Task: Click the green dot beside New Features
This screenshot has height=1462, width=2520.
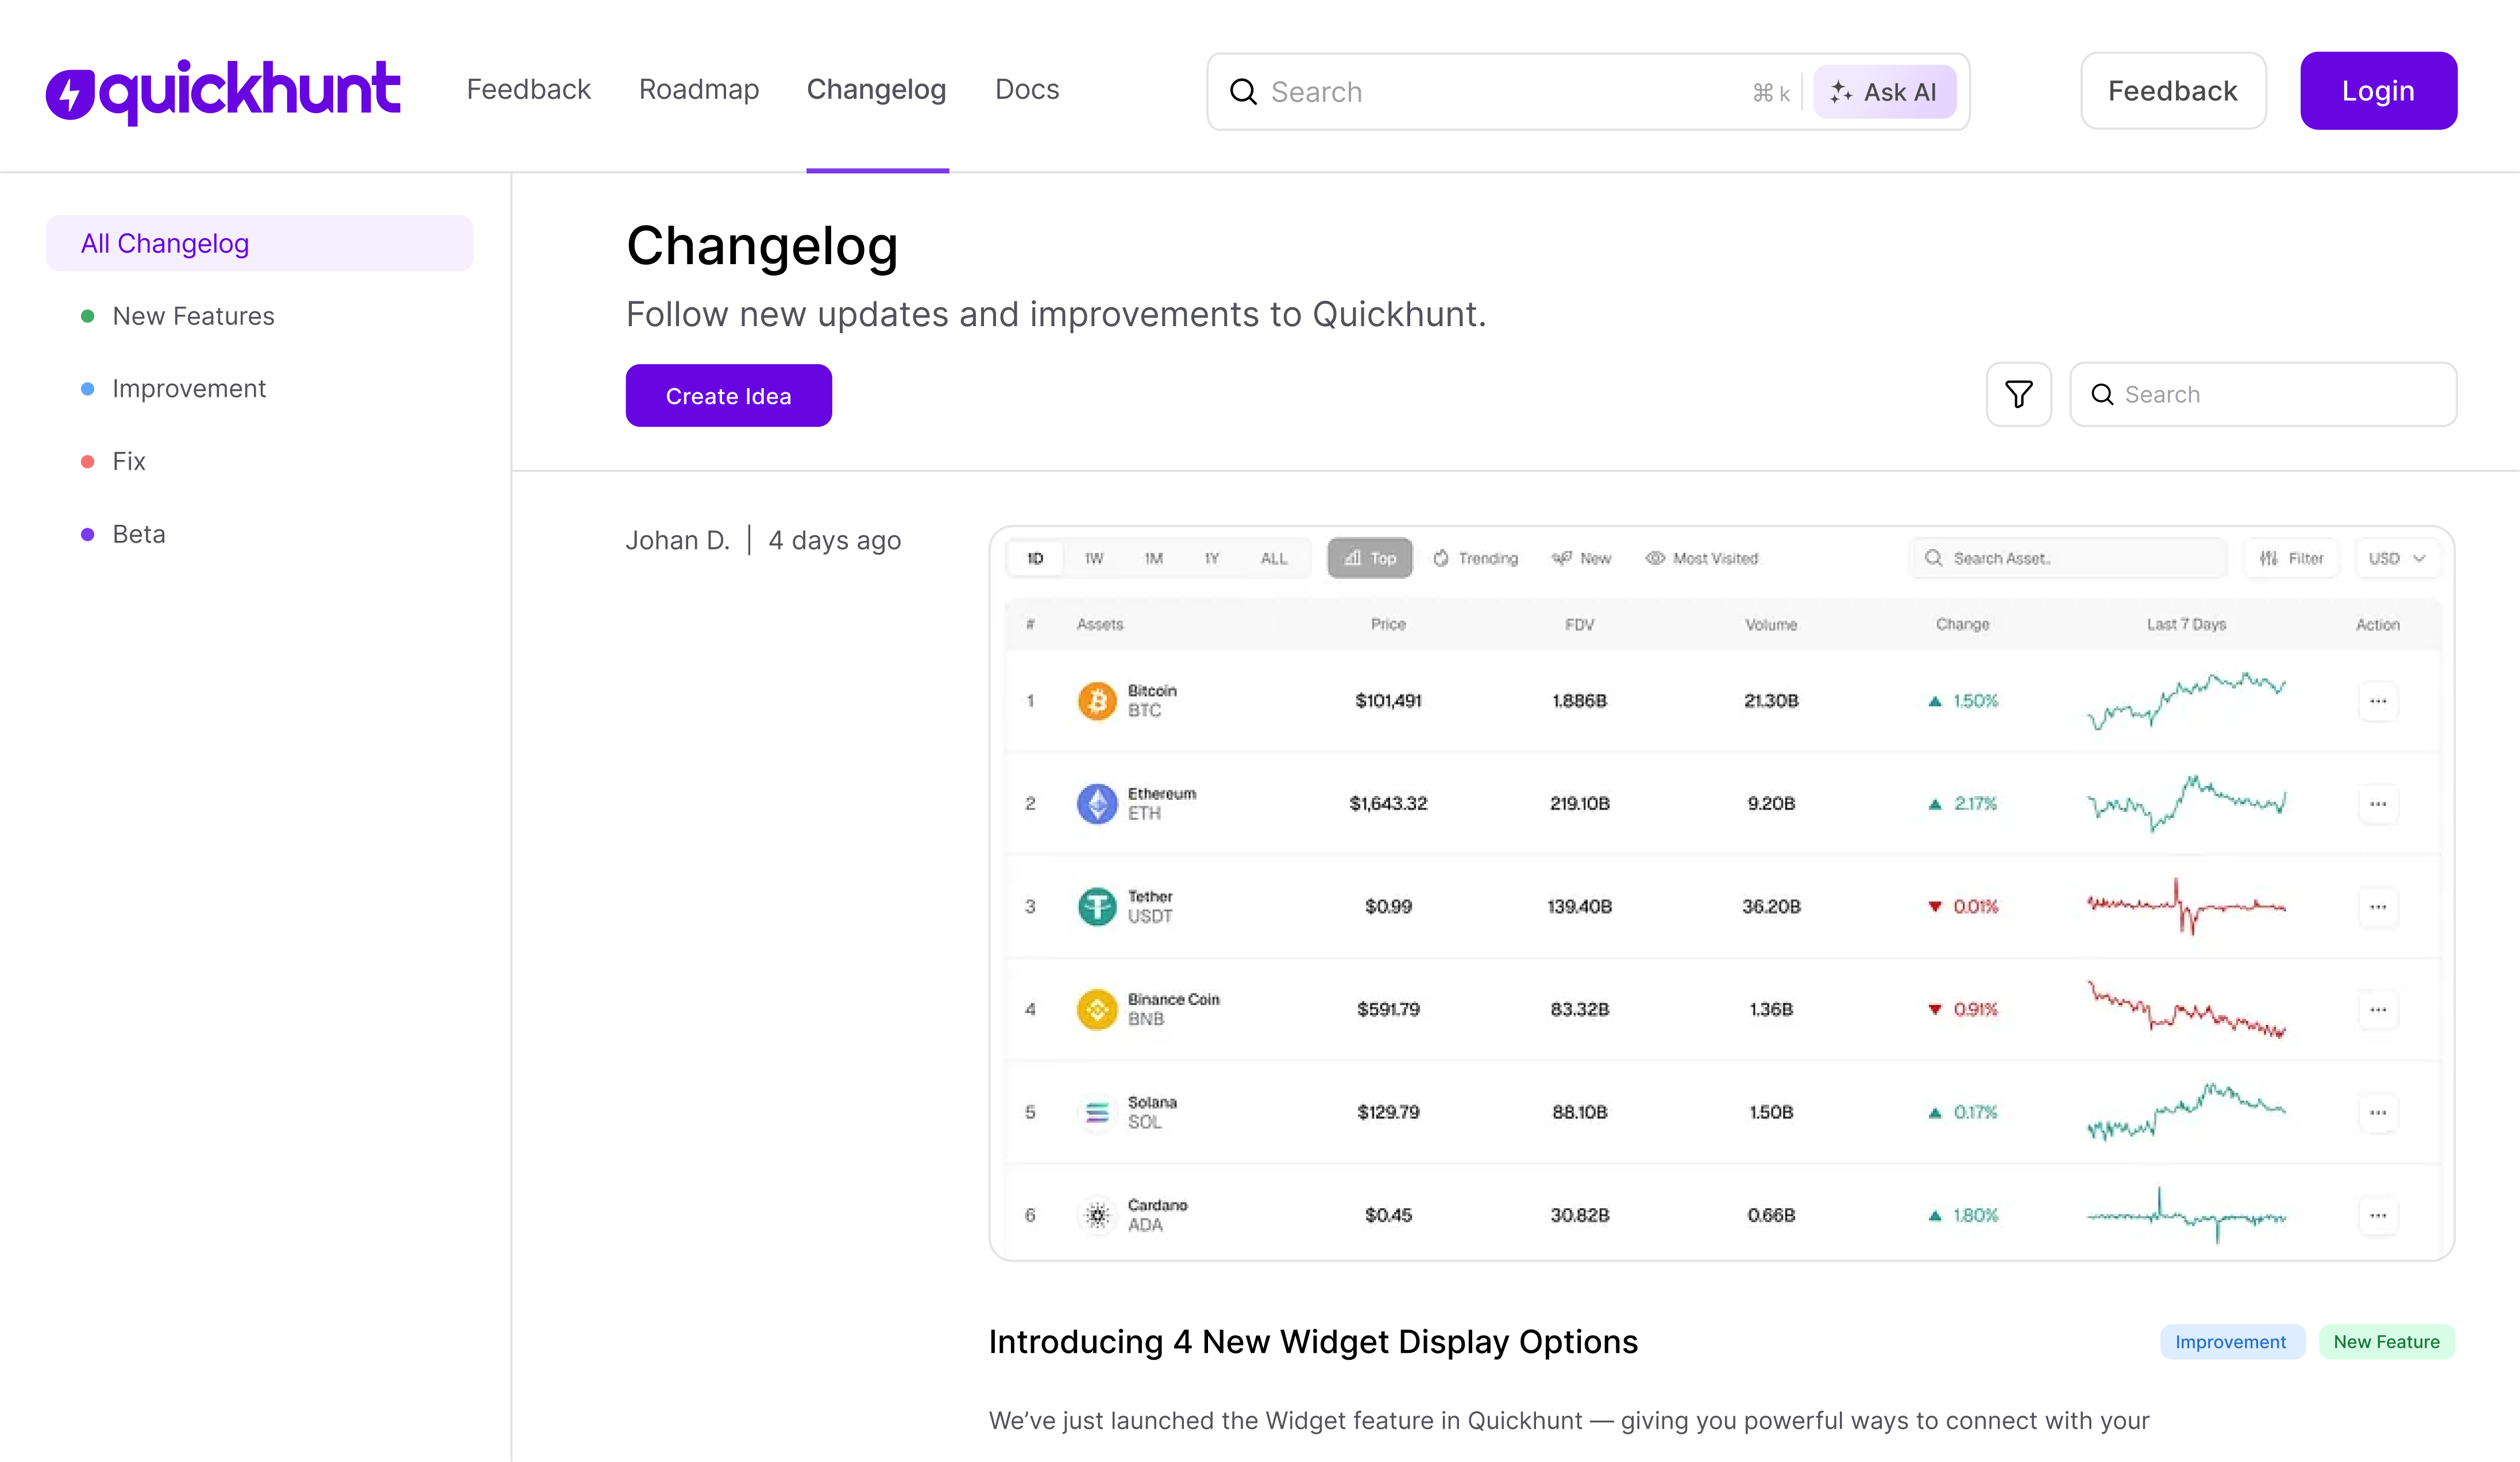Action: pos(87,316)
